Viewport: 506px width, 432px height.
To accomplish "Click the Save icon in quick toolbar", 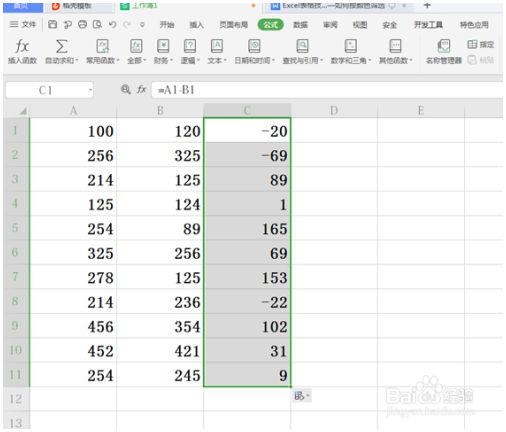I will point(52,24).
